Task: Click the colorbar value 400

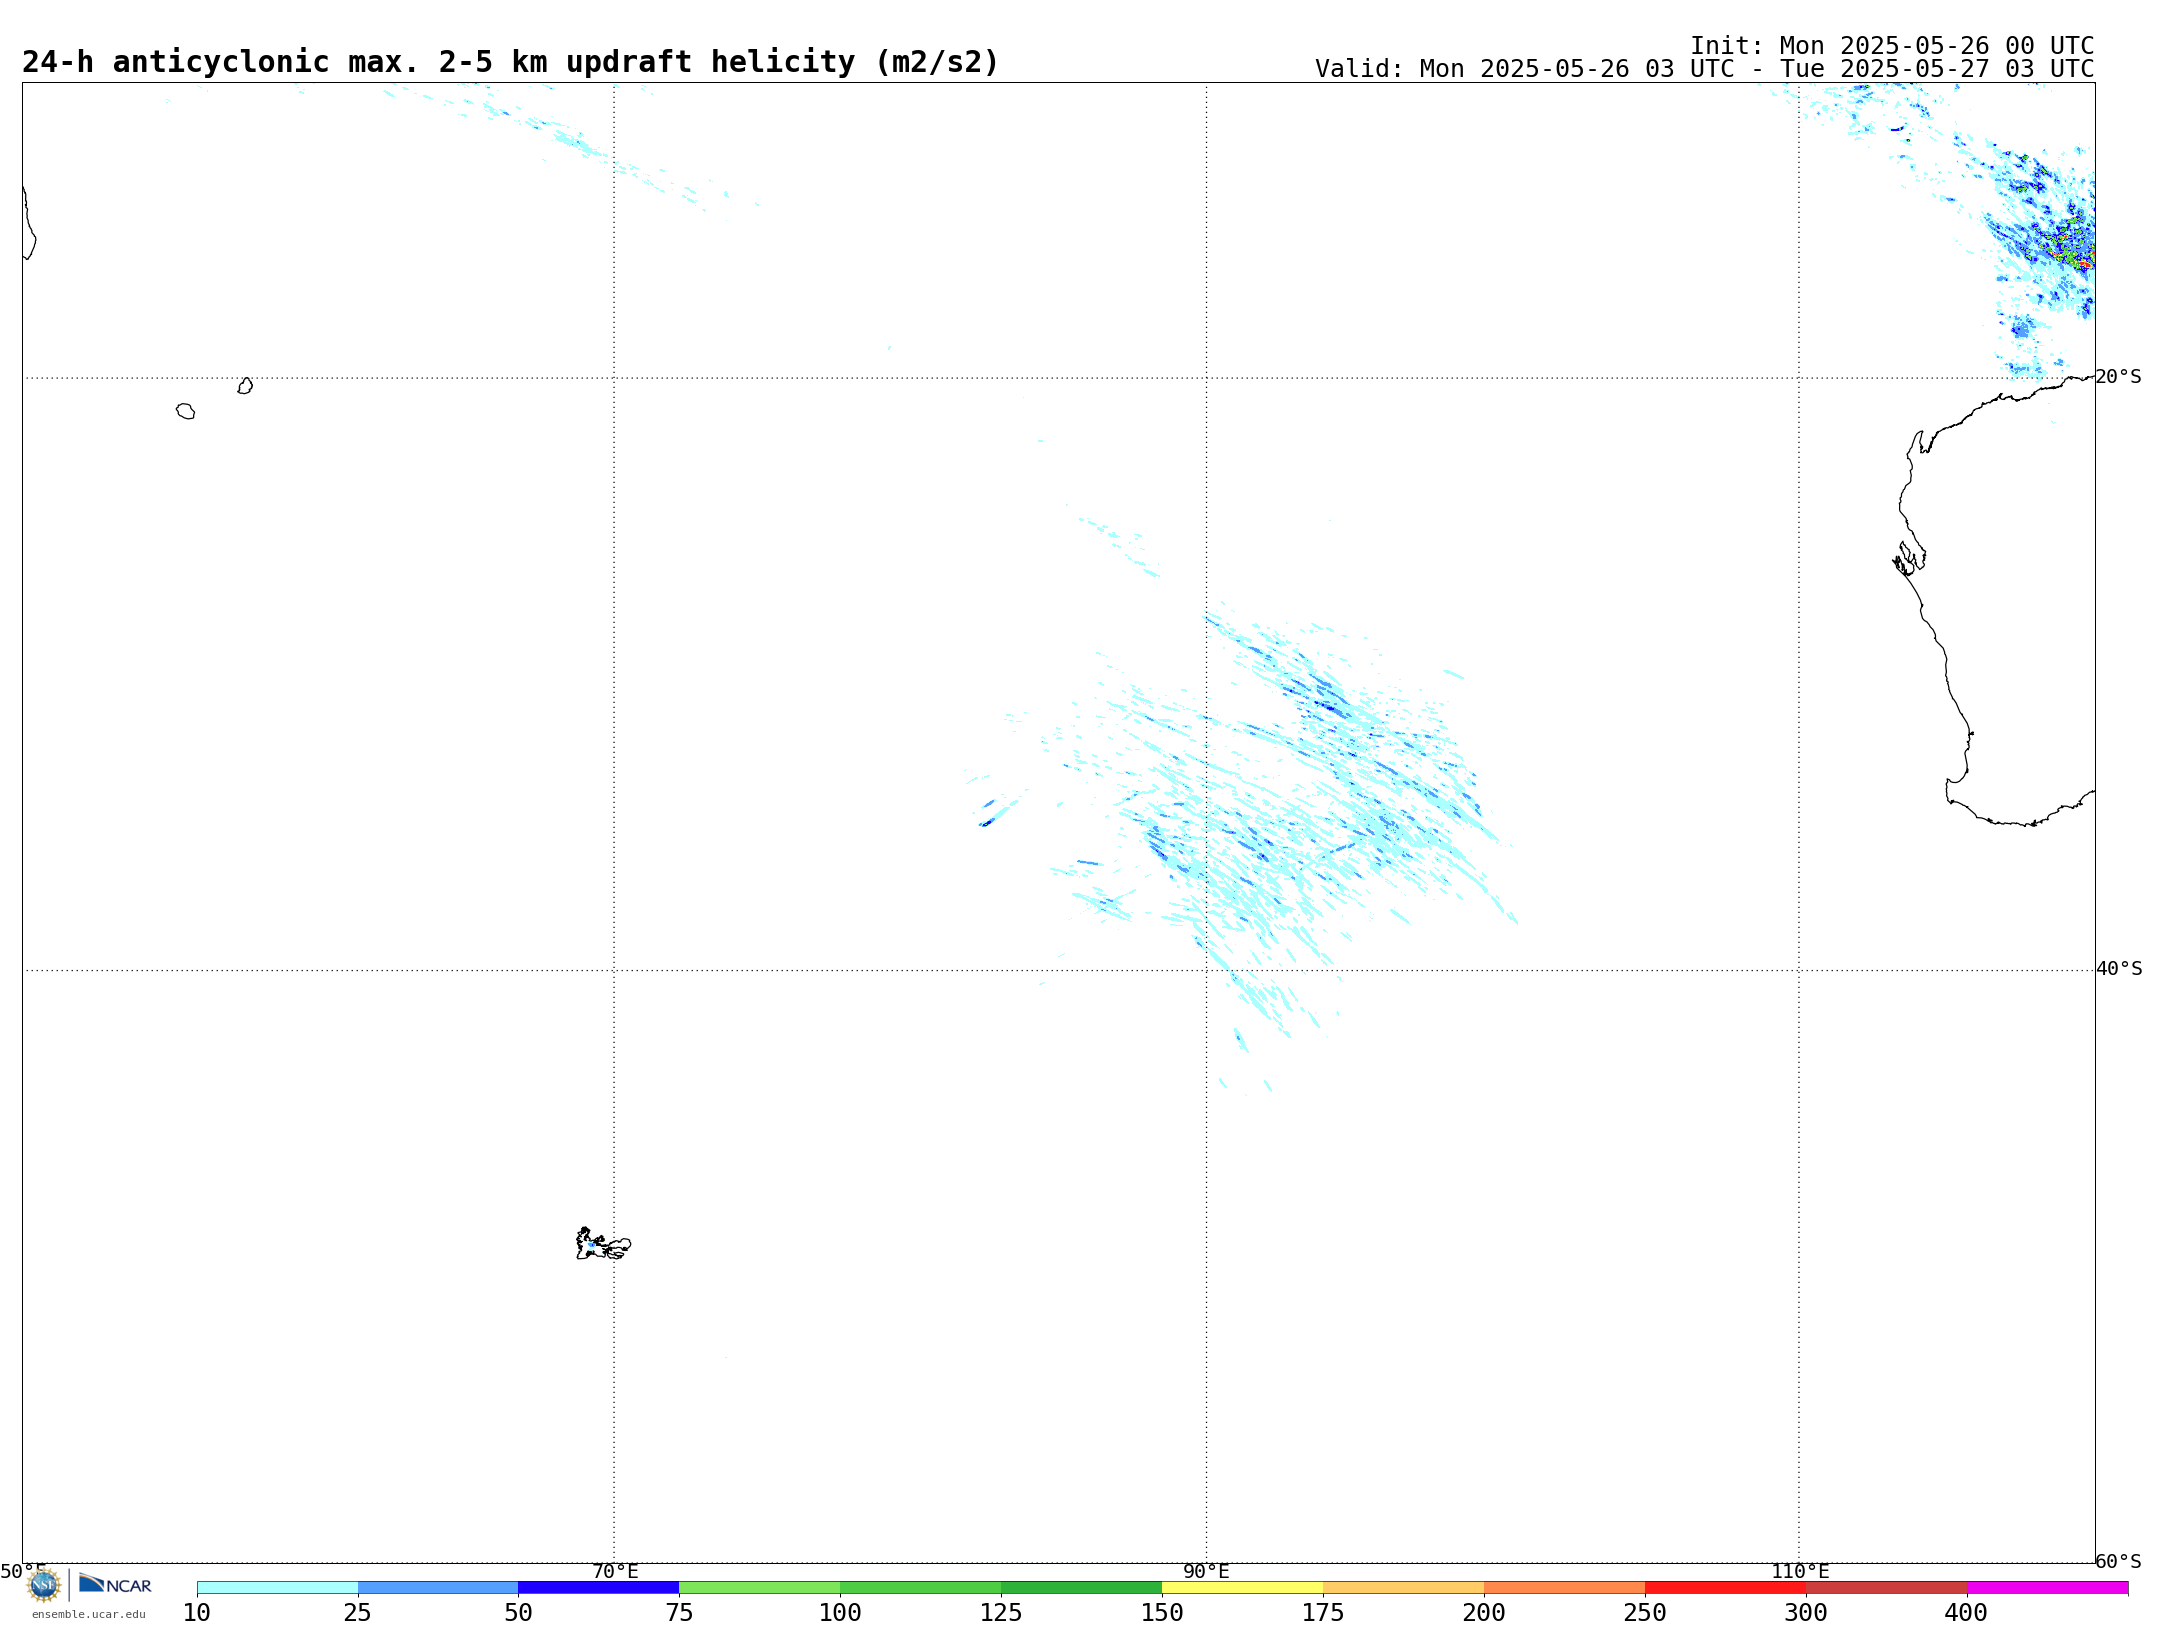Action: (x=1967, y=1613)
